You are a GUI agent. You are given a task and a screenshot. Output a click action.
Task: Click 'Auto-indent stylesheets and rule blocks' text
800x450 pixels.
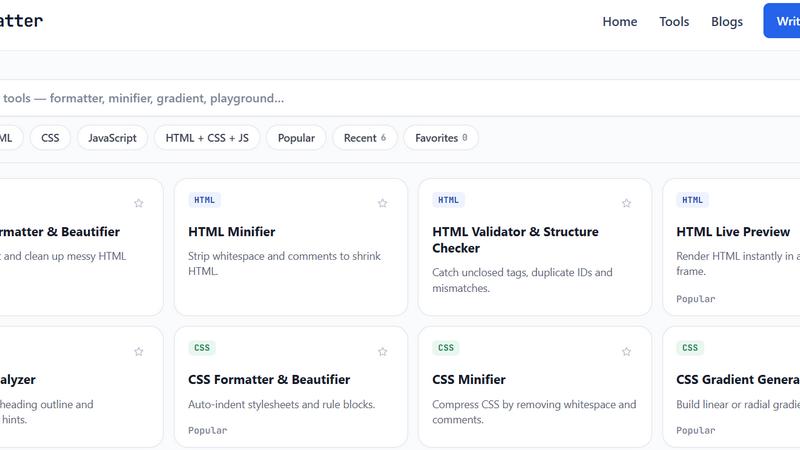tap(281, 405)
